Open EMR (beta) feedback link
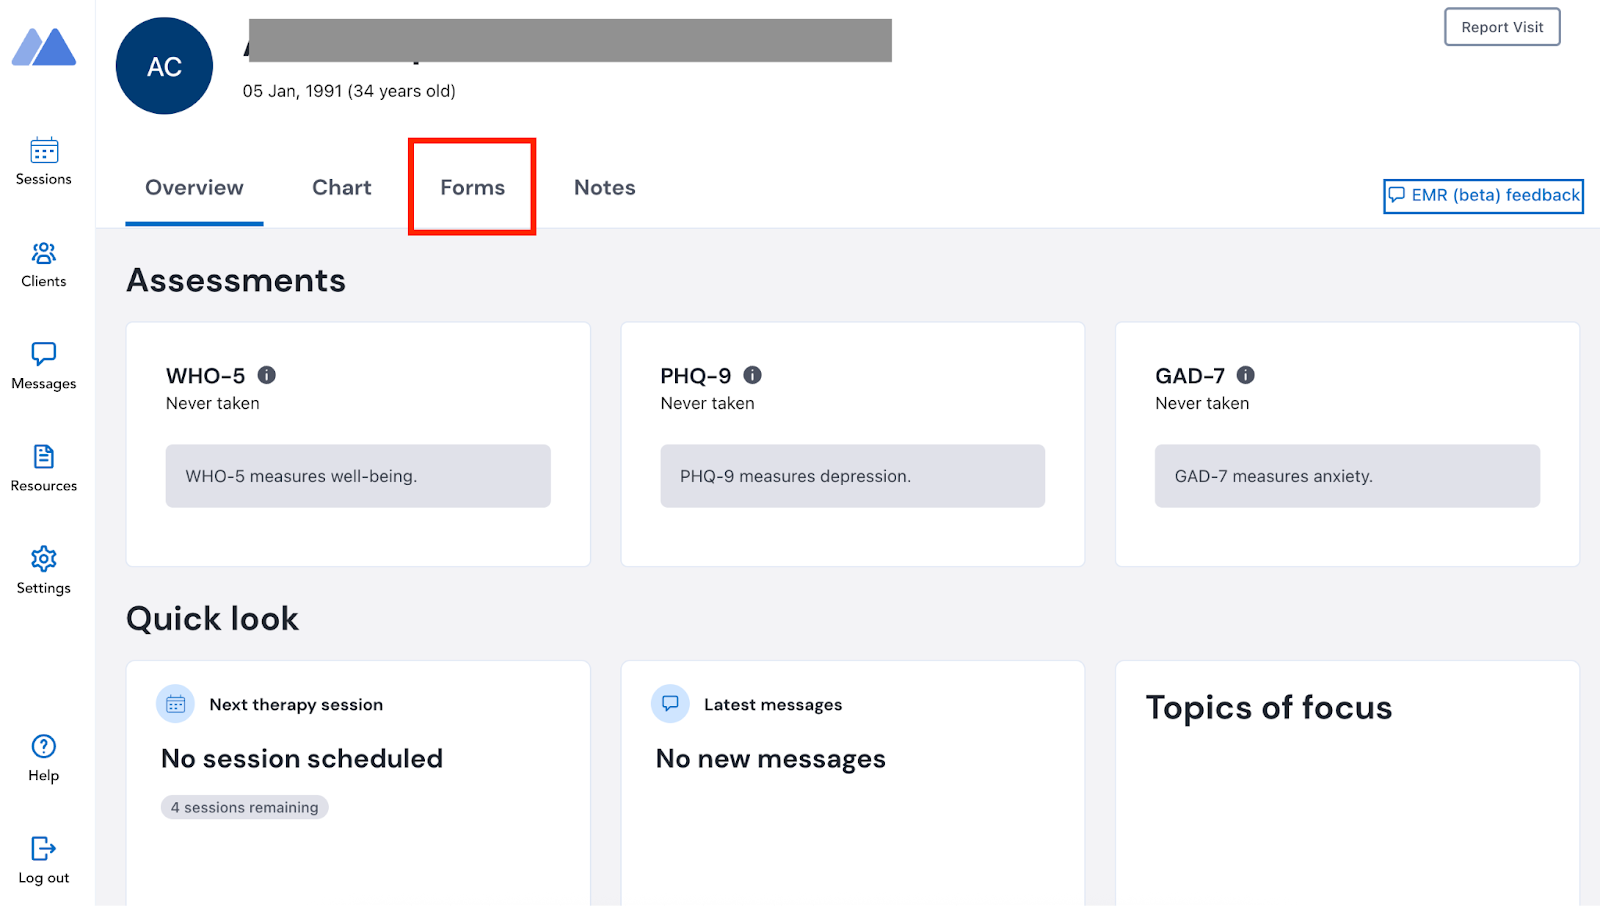The image size is (1600, 906). 1483,196
